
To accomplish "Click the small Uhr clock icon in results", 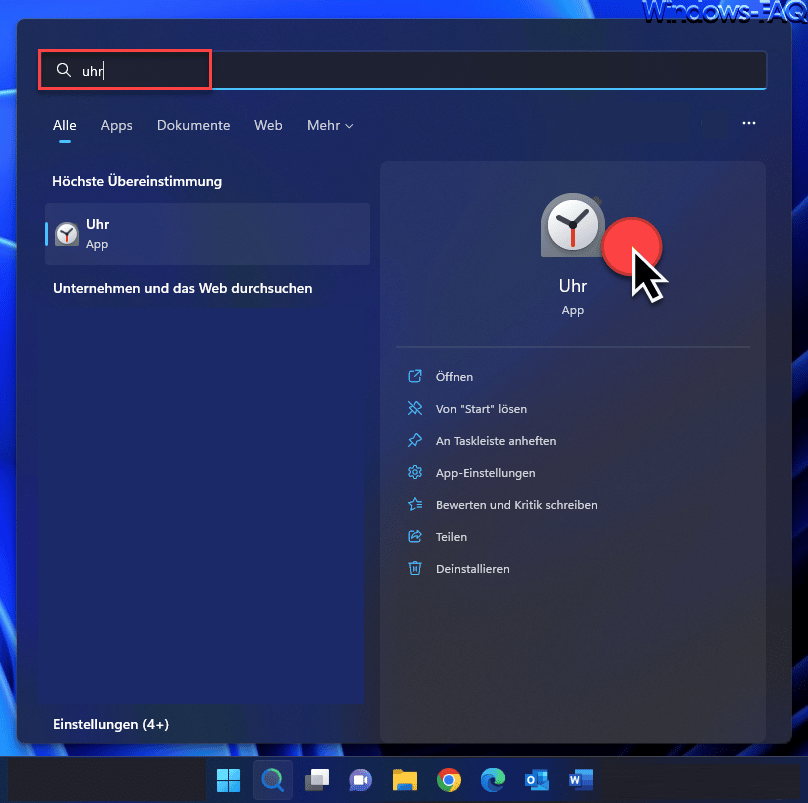I will pyautogui.click(x=67, y=235).
